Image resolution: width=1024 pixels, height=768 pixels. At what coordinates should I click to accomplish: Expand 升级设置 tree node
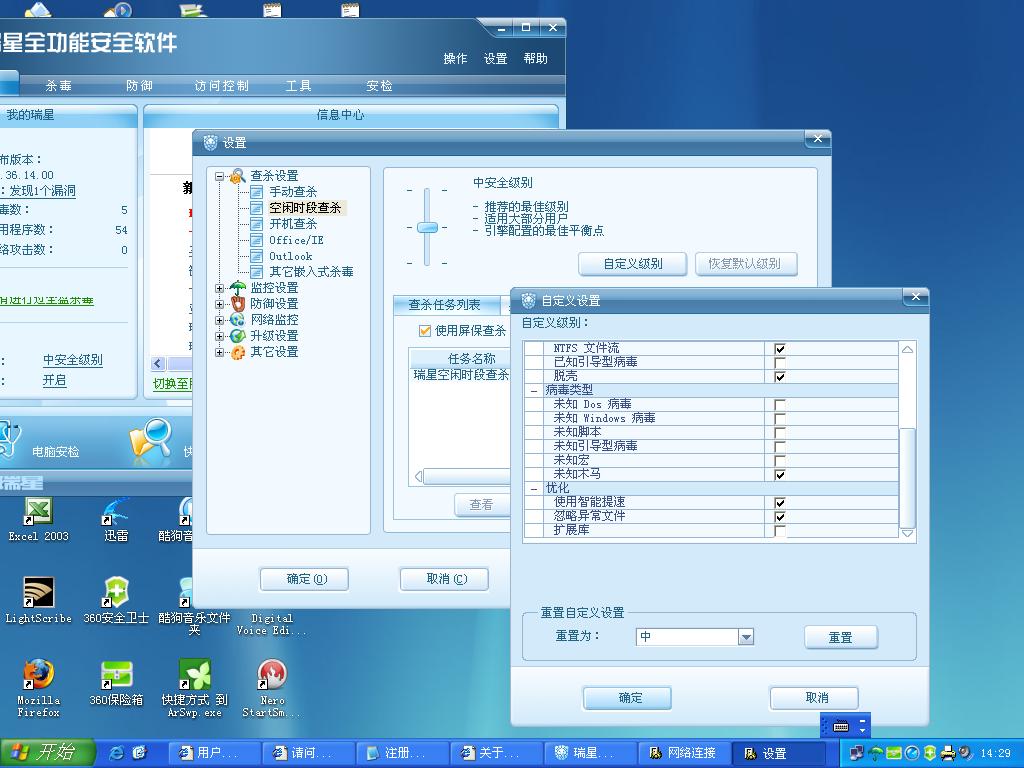pos(219,336)
